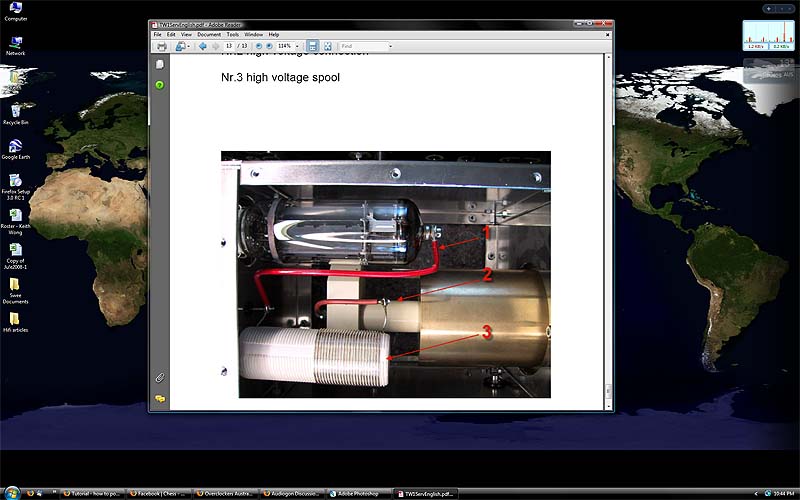
Task: Click the Find search box
Action: pyautogui.click(x=363, y=46)
